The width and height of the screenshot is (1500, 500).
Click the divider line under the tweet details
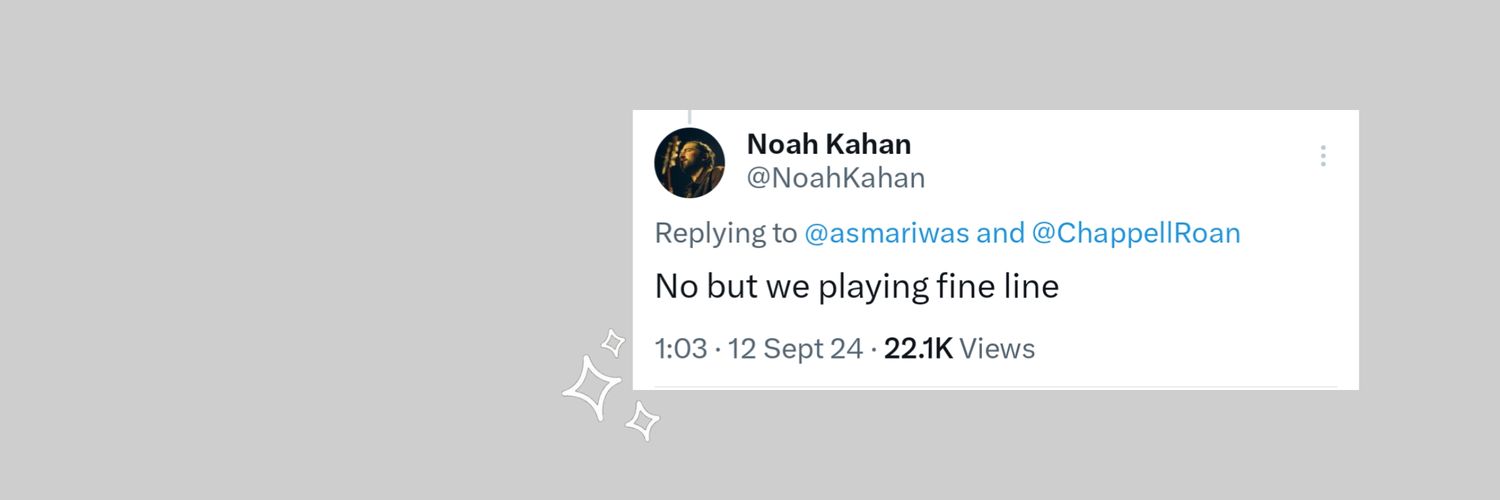coord(995,387)
